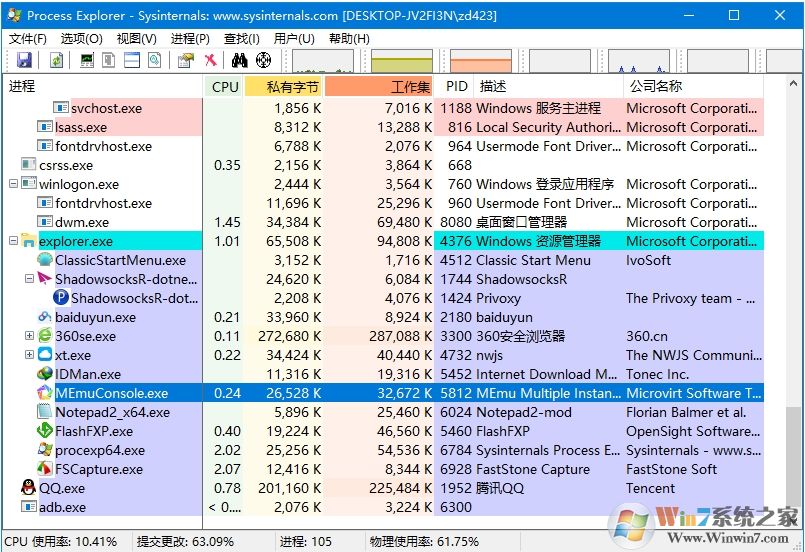Click the vertical scrollbar of process list

(793, 300)
